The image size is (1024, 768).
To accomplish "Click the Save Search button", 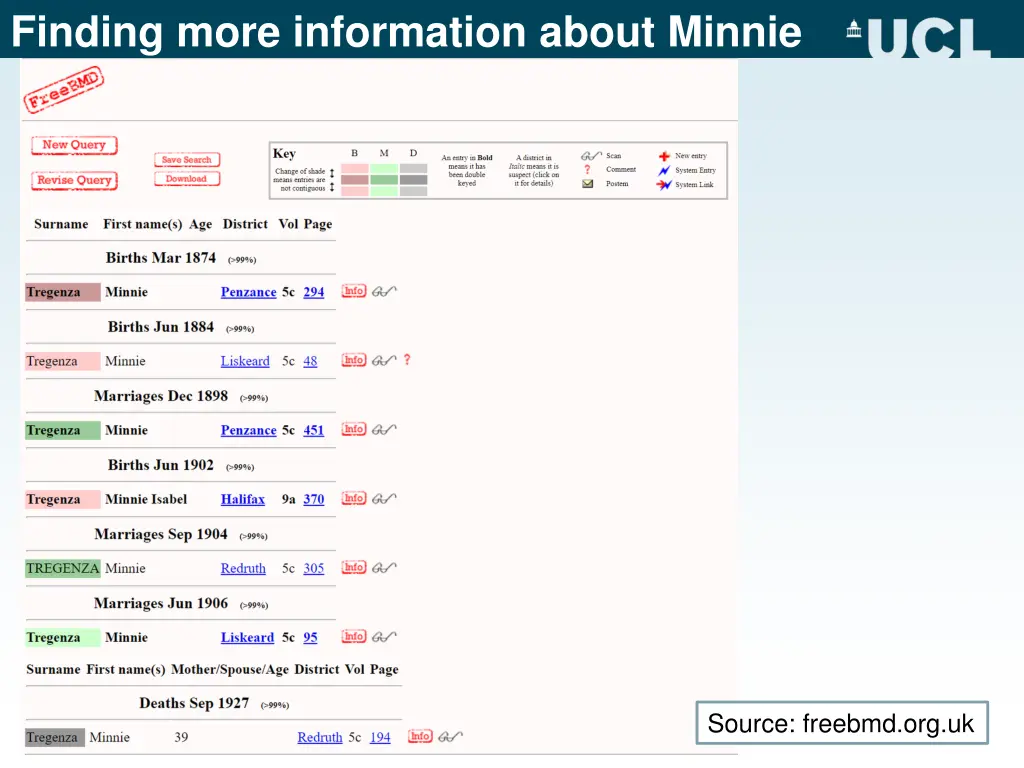I will coord(187,159).
